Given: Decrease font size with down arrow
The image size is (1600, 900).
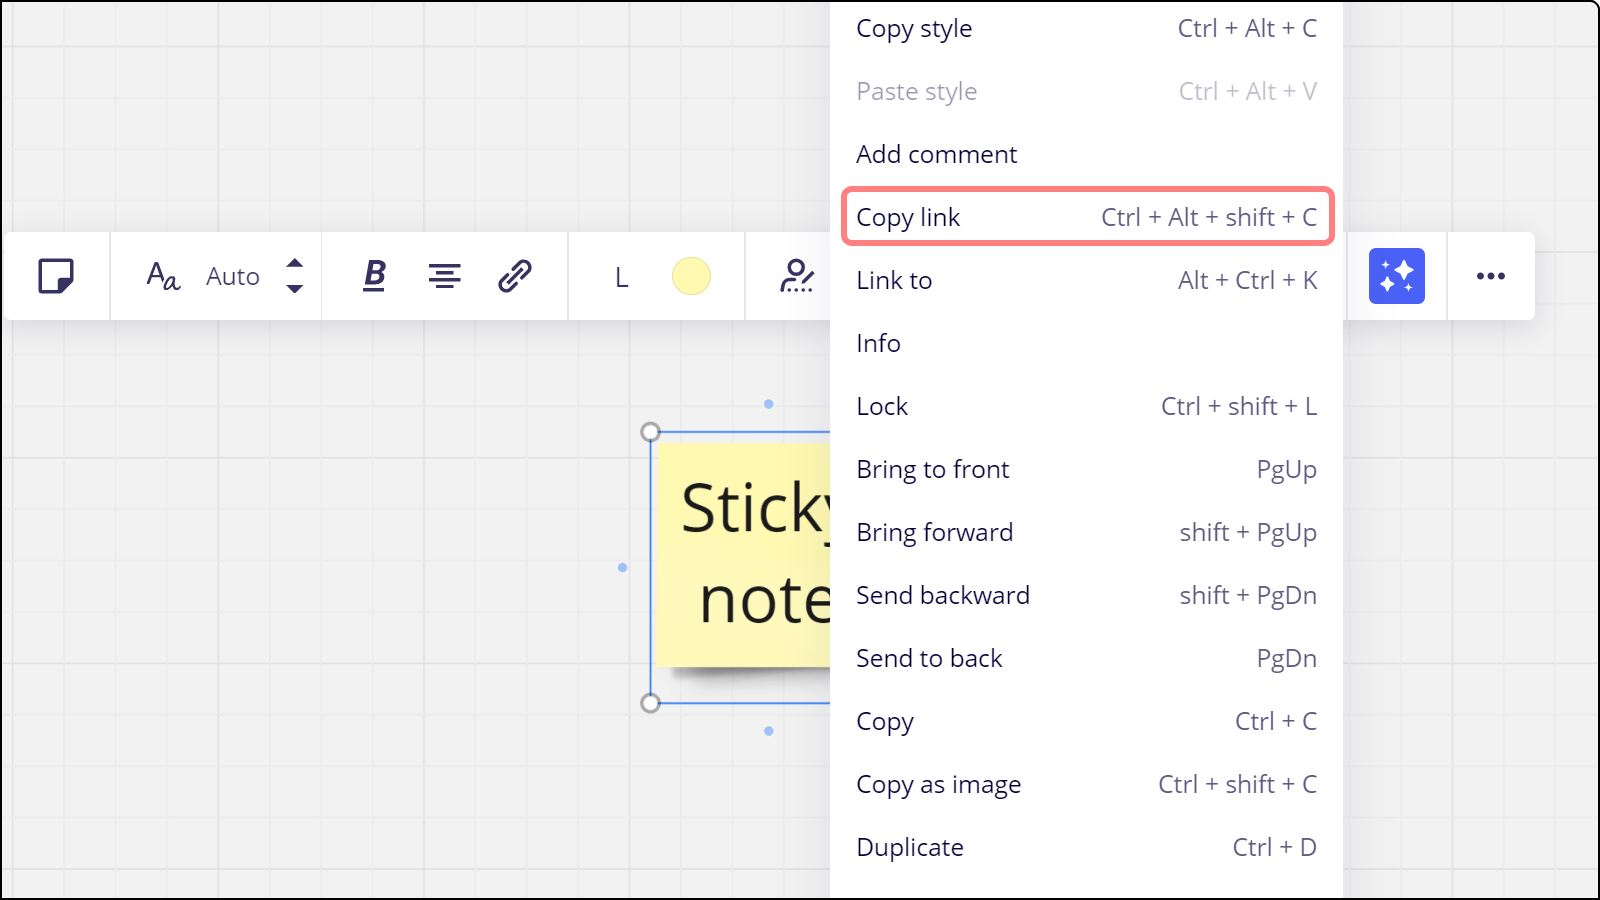Looking at the screenshot, I should tap(294, 289).
